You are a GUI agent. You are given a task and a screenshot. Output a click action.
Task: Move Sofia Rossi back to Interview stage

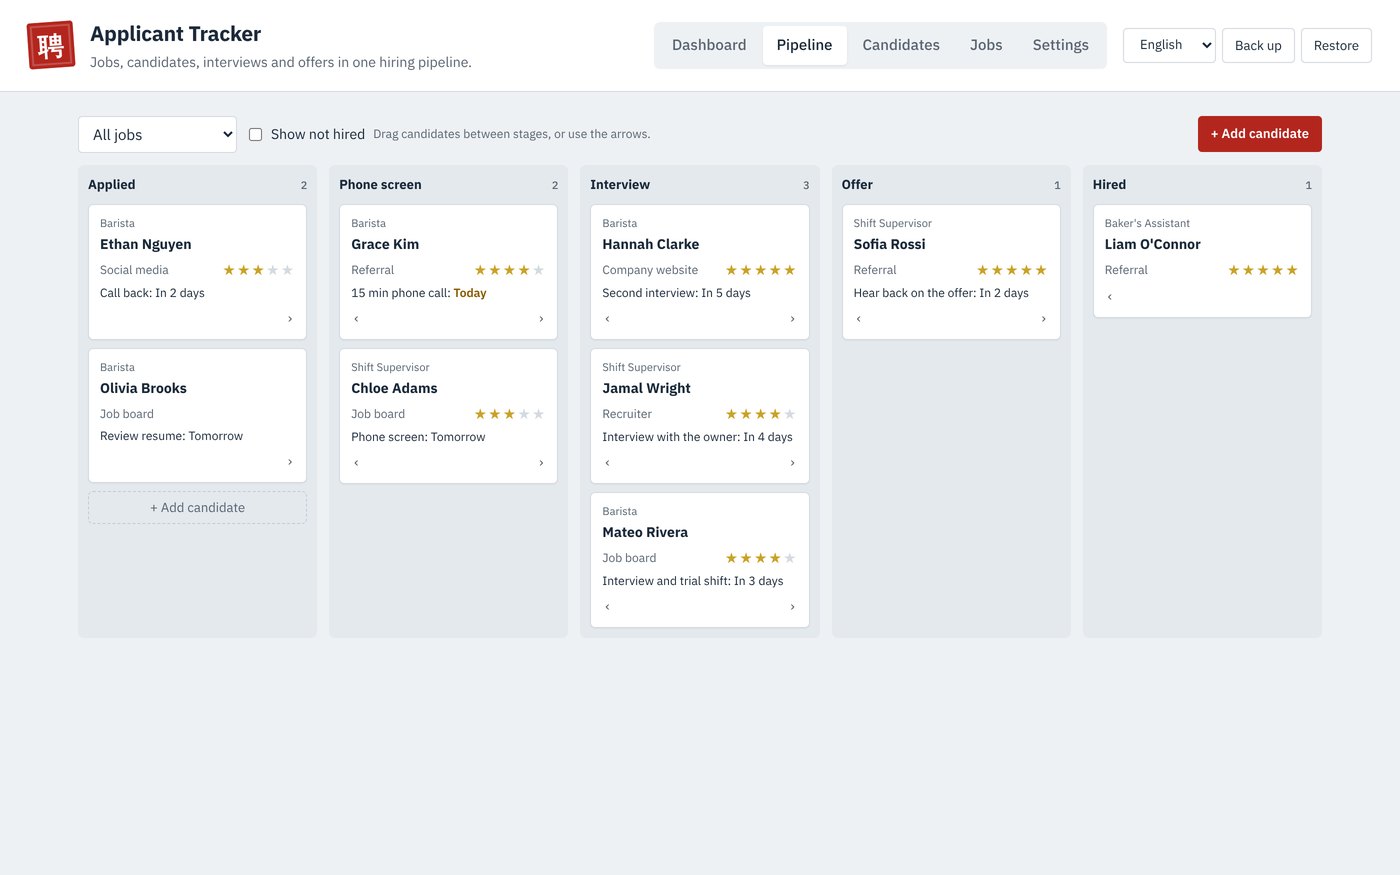tap(858, 319)
